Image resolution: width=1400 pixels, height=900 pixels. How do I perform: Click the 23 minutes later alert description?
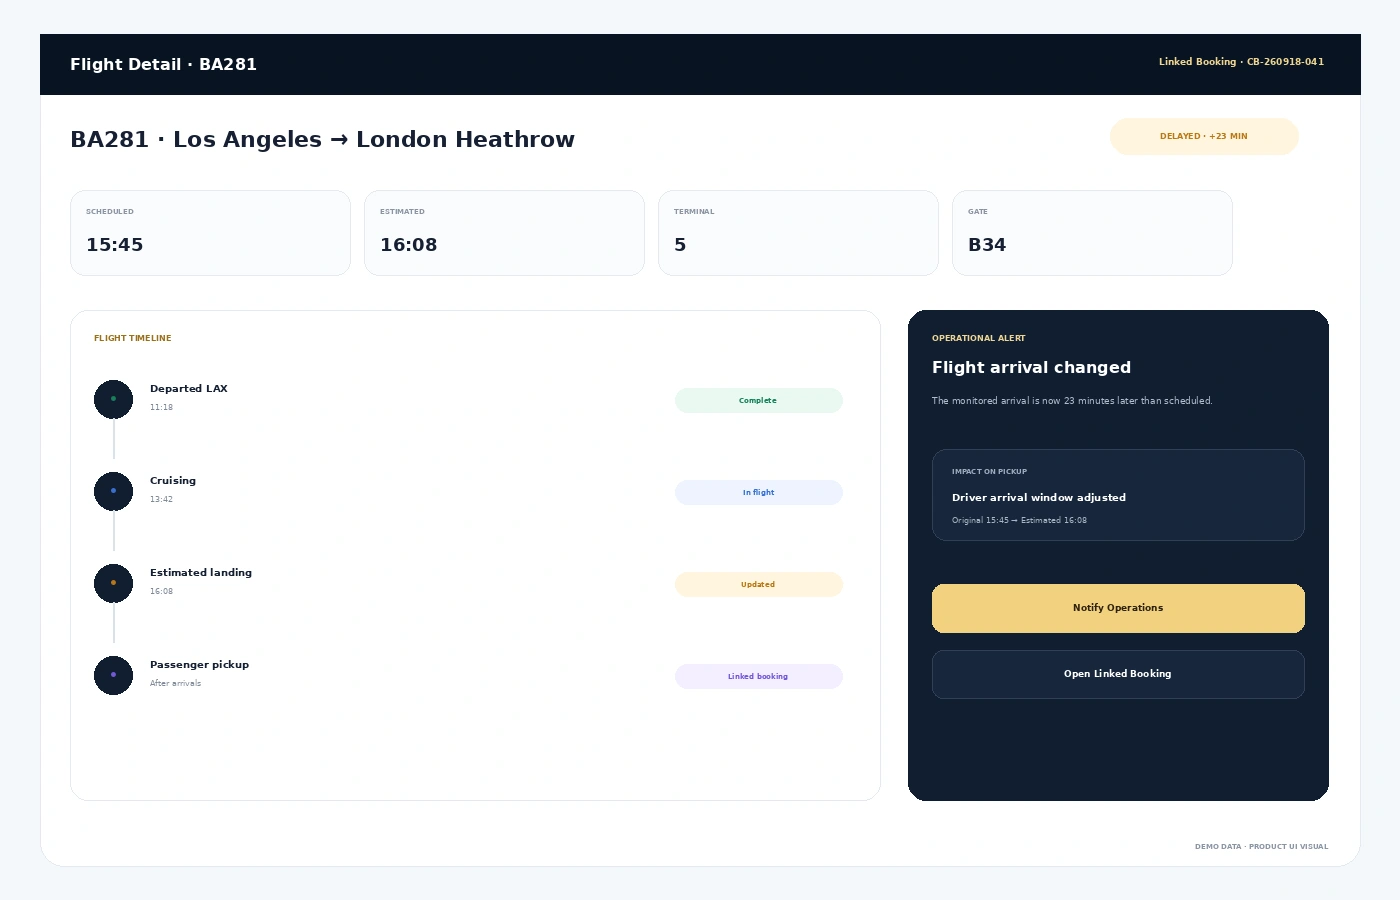(x=1072, y=401)
